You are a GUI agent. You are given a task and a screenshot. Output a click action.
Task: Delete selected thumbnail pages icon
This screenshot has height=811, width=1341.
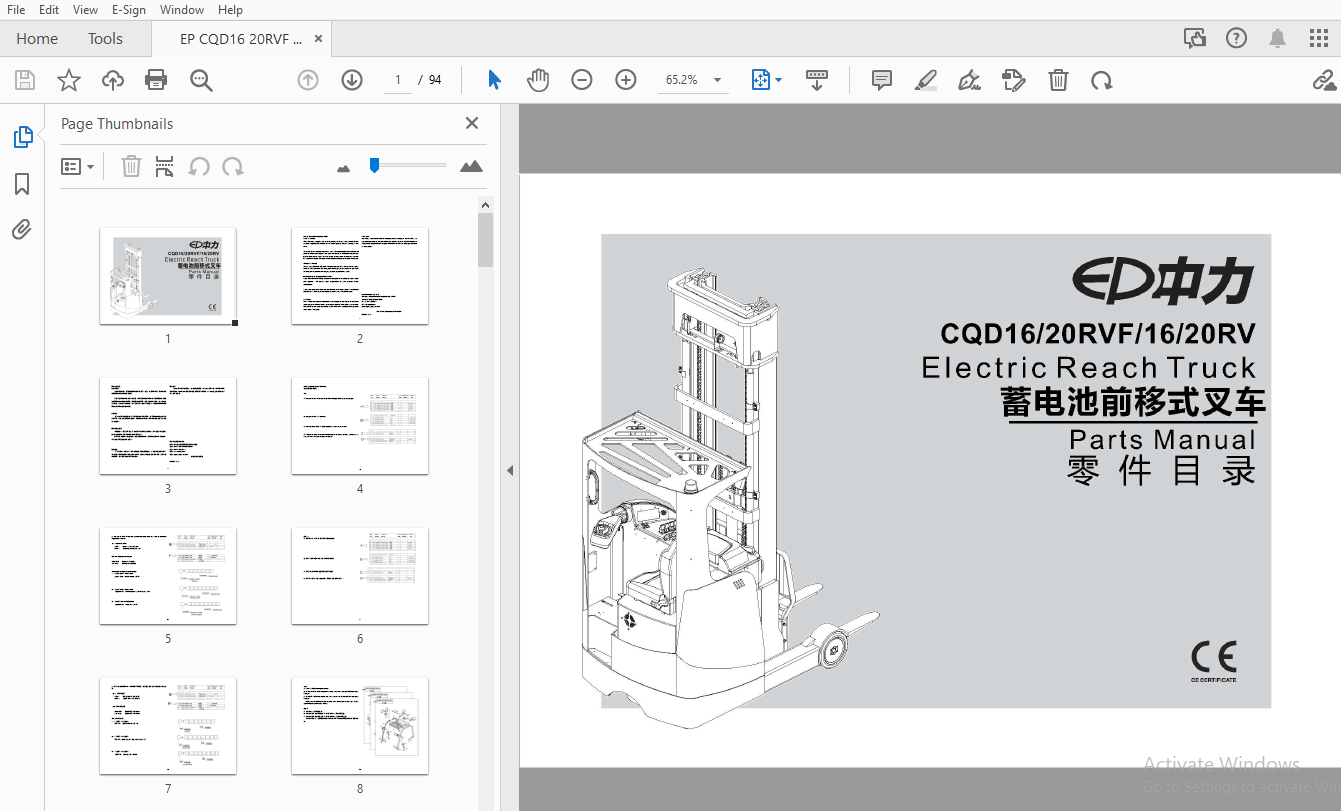[x=131, y=166]
